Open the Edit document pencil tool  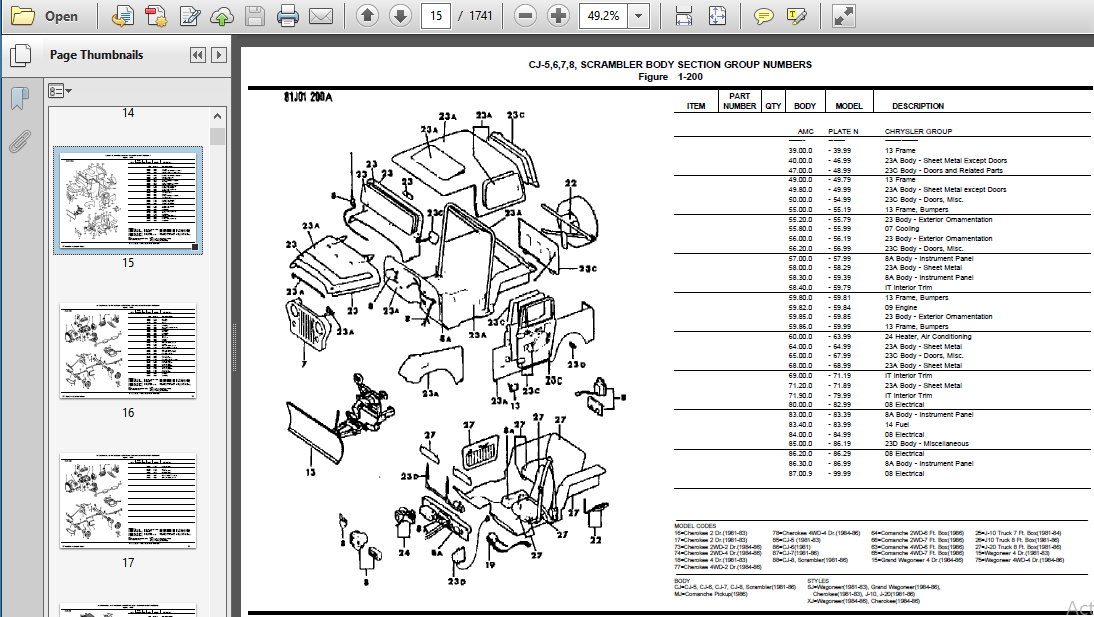tap(189, 16)
